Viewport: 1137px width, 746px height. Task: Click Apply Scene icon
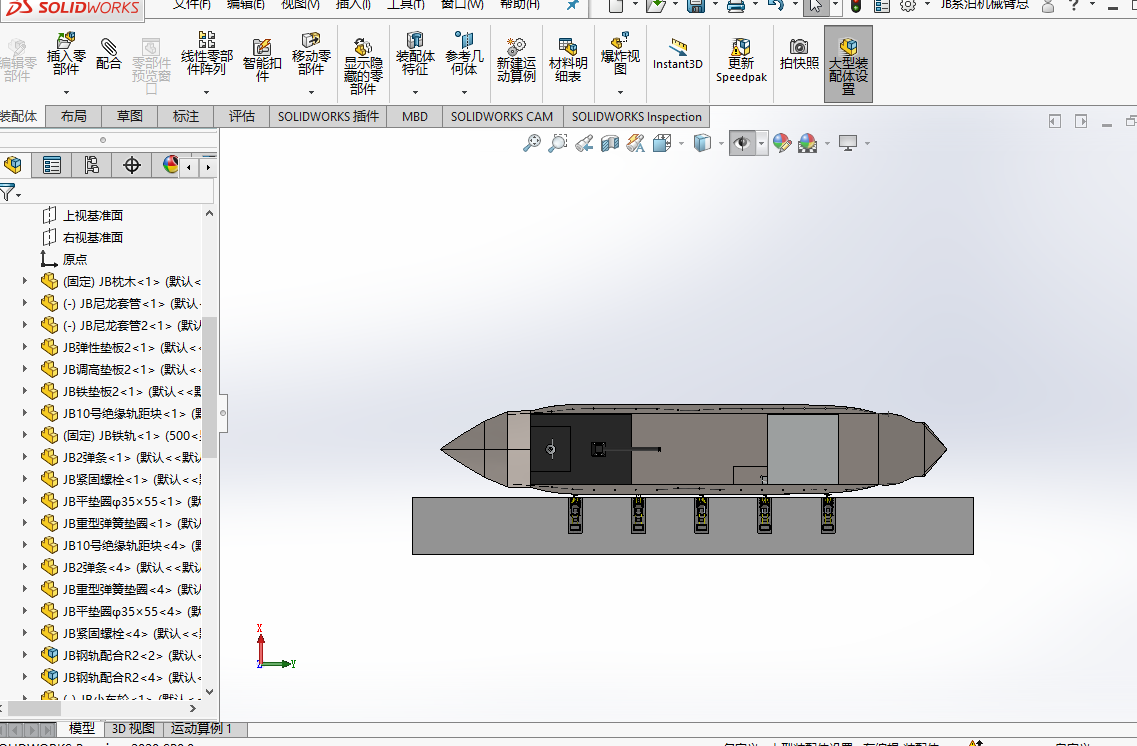(807, 143)
